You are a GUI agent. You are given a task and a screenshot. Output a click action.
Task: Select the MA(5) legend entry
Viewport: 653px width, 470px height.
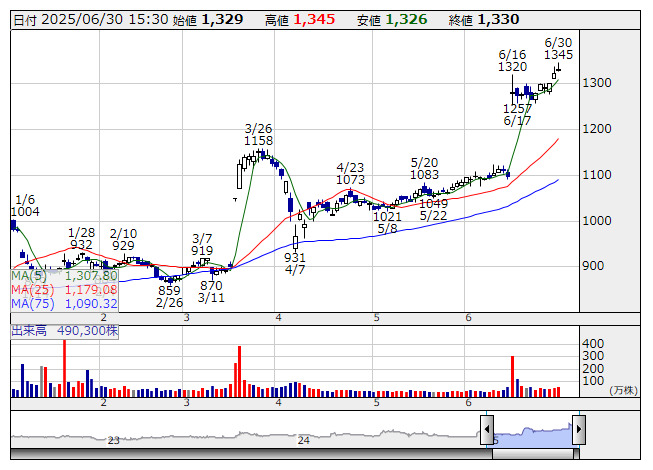(x=65, y=275)
